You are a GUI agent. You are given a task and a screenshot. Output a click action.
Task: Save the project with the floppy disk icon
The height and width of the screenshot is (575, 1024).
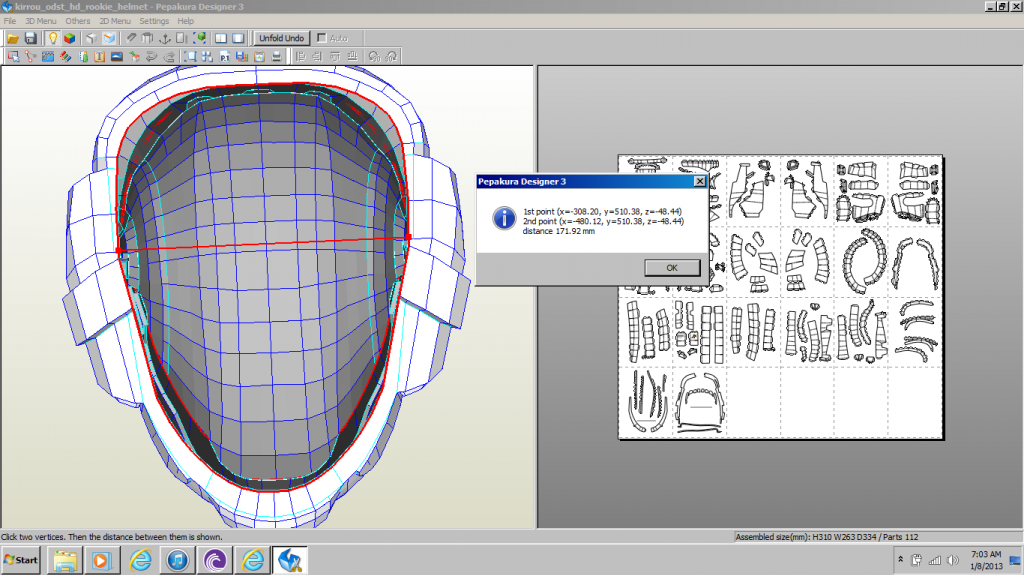30,39
